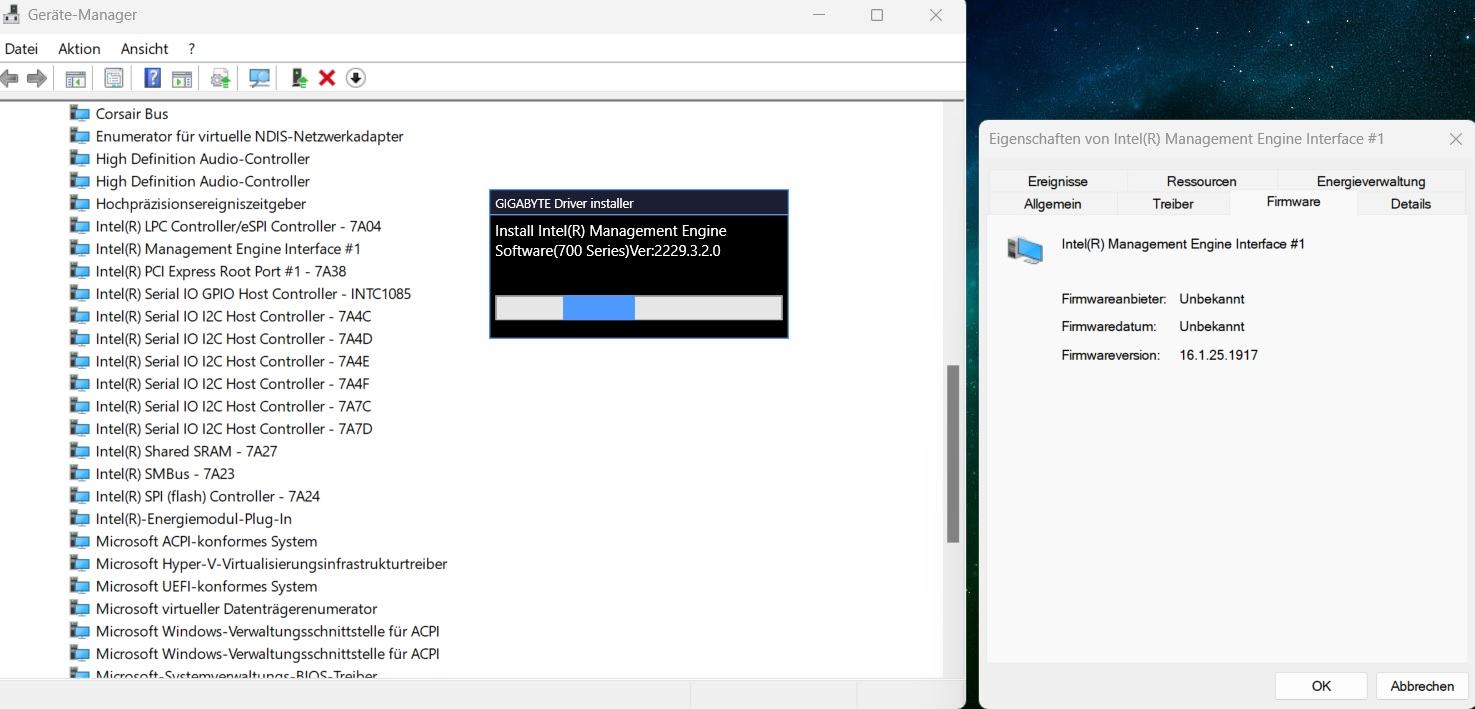Switch to the Ressourcen tab
This screenshot has width=1475, height=709.
[1201, 181]
